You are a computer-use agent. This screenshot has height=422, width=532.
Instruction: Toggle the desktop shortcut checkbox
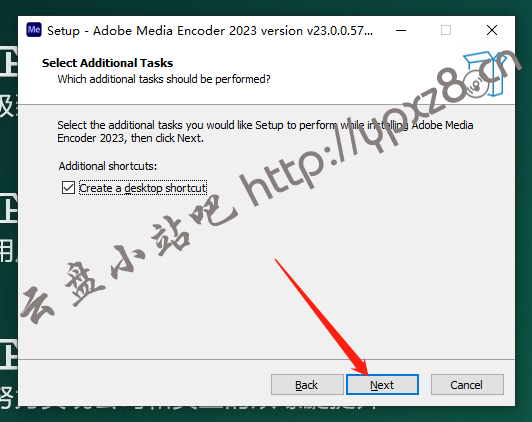click(x=68, y=187)
